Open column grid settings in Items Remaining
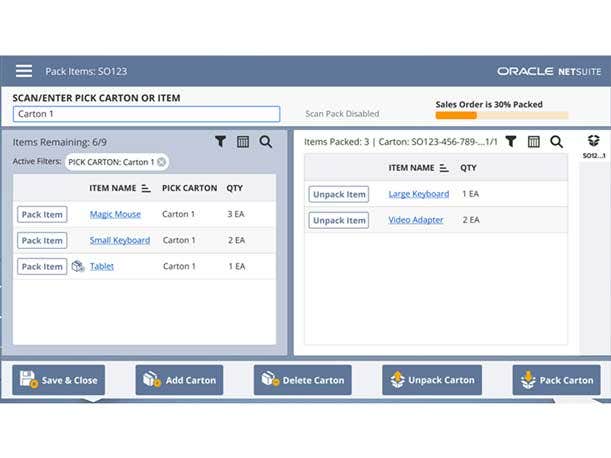Screen dimensions: 611x458 243,142
